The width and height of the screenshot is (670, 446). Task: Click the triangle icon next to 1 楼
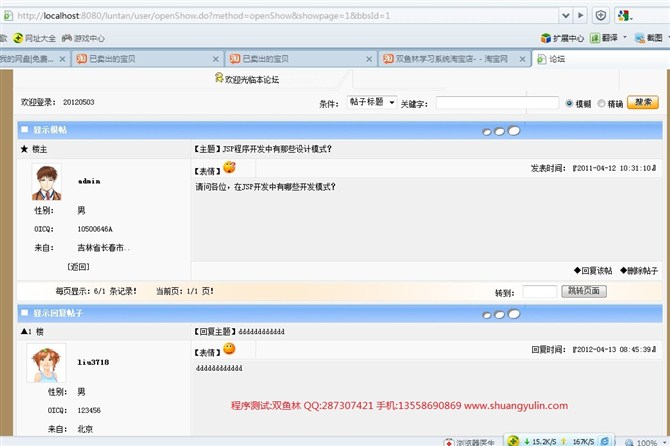pyautogui.click(x=24, y=331)
